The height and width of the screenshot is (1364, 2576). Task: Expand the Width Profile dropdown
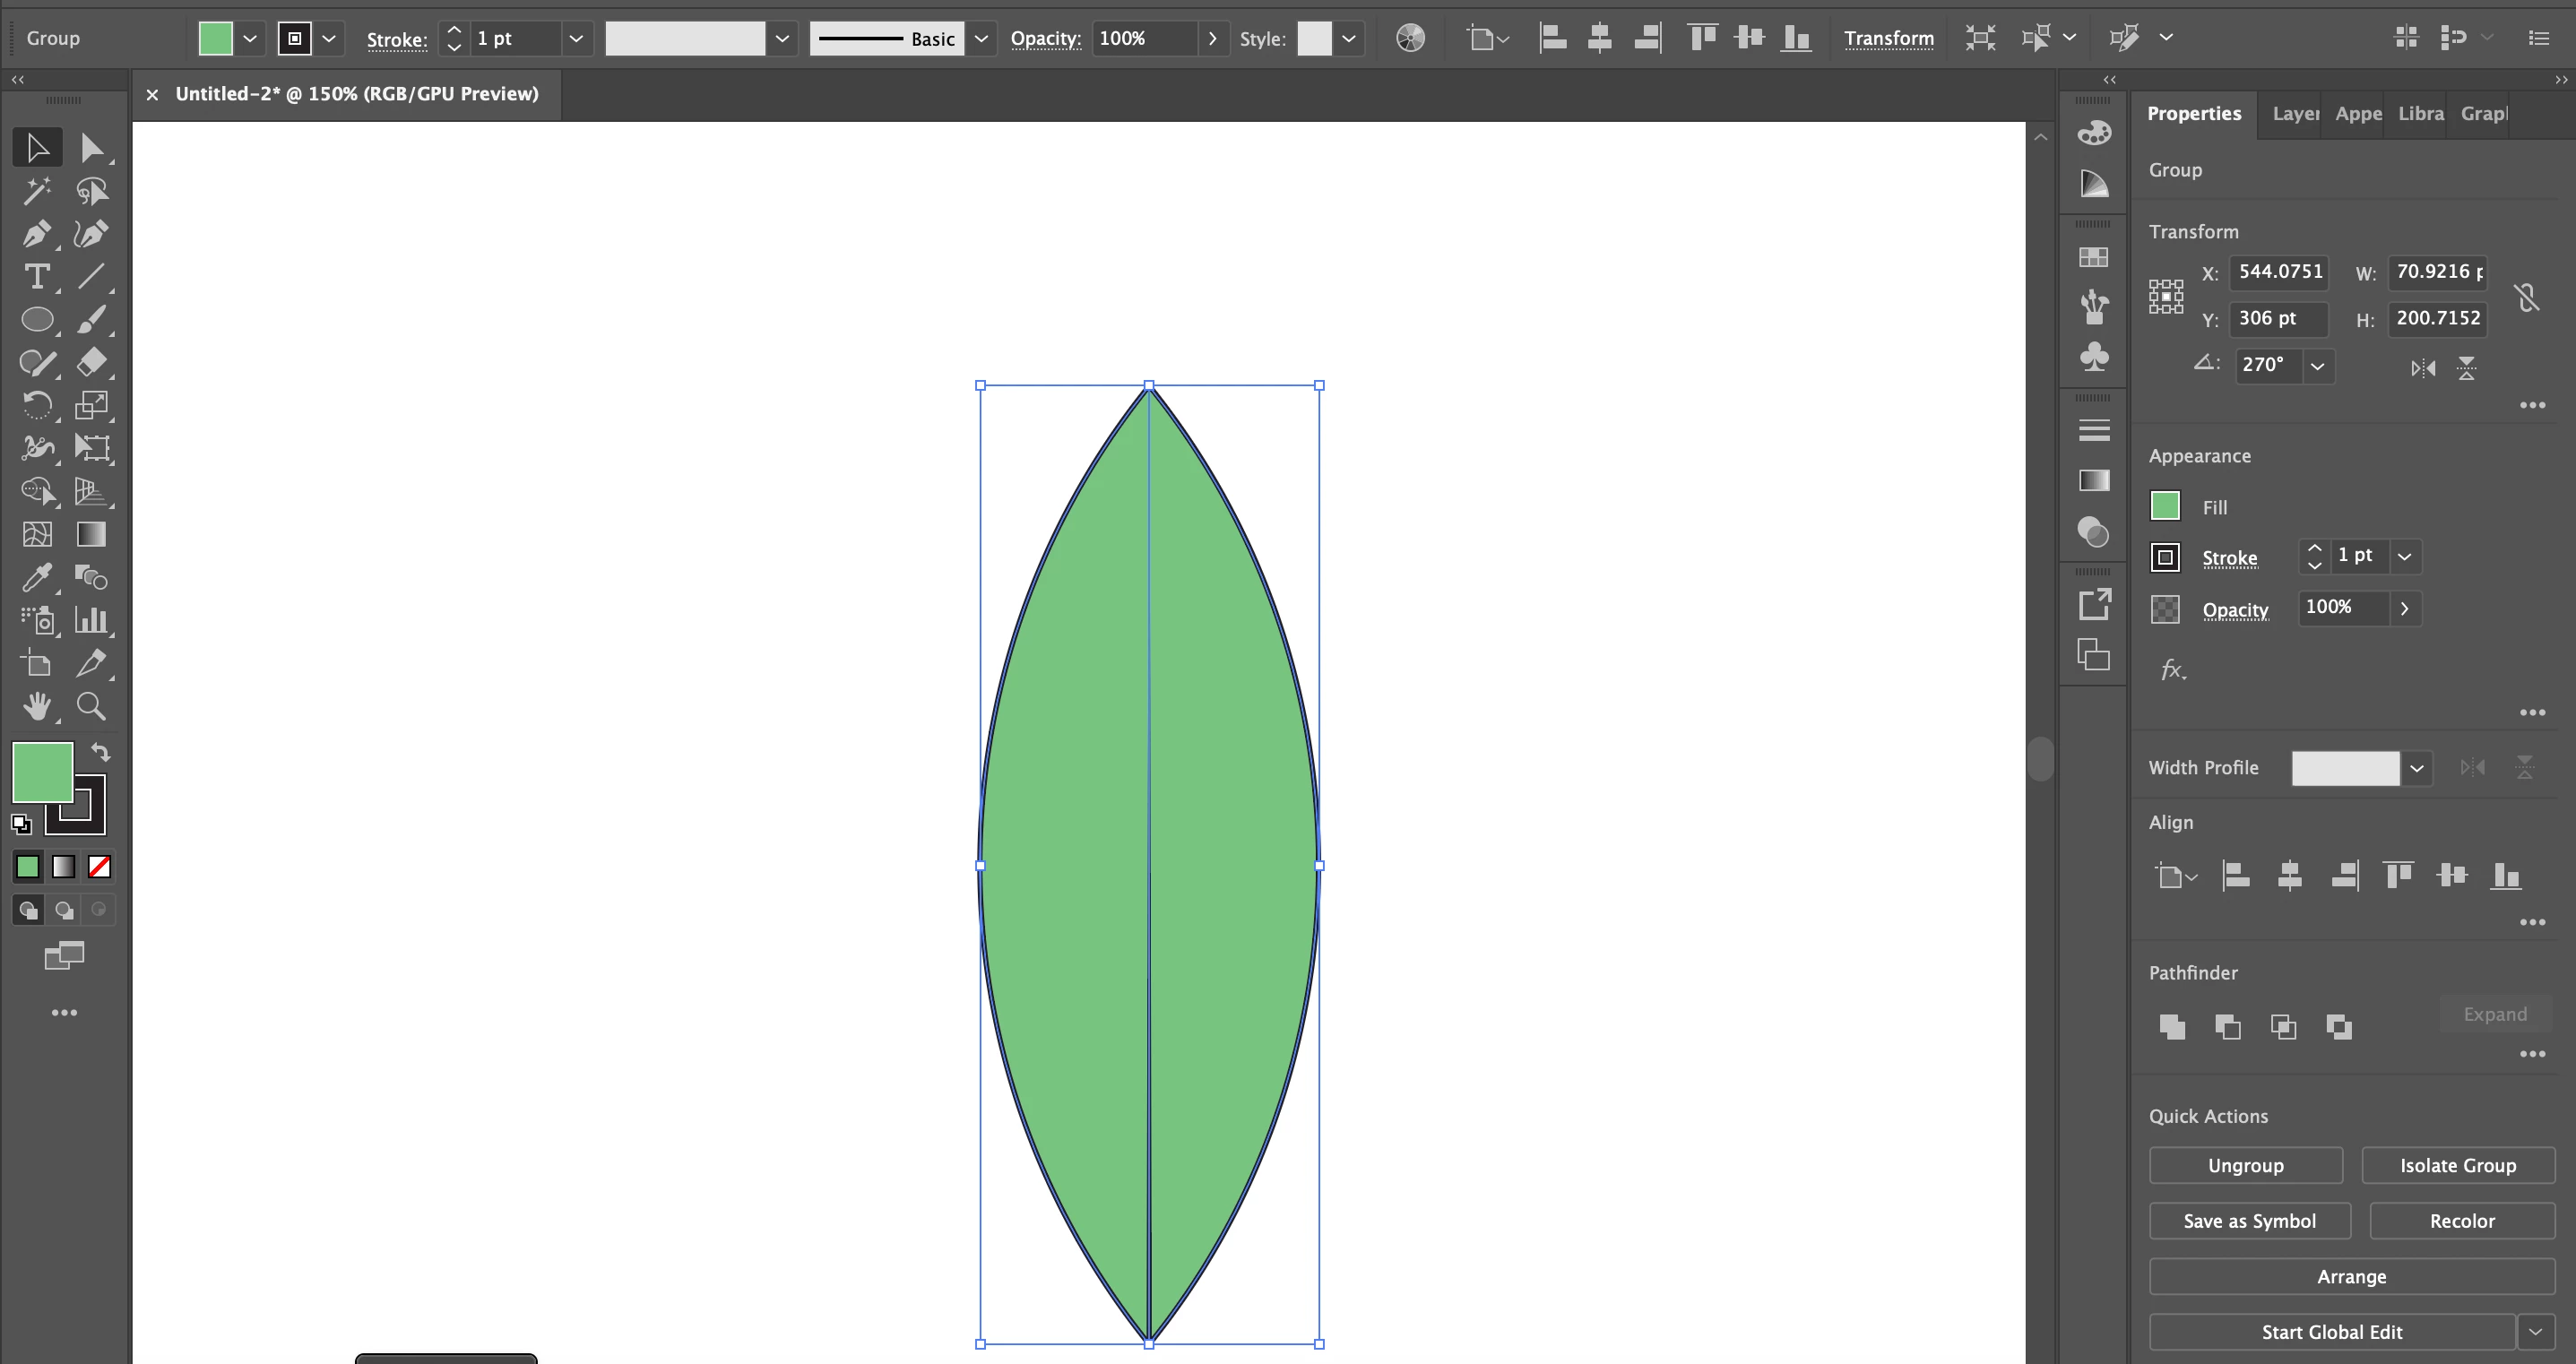tap(2416, 768)
